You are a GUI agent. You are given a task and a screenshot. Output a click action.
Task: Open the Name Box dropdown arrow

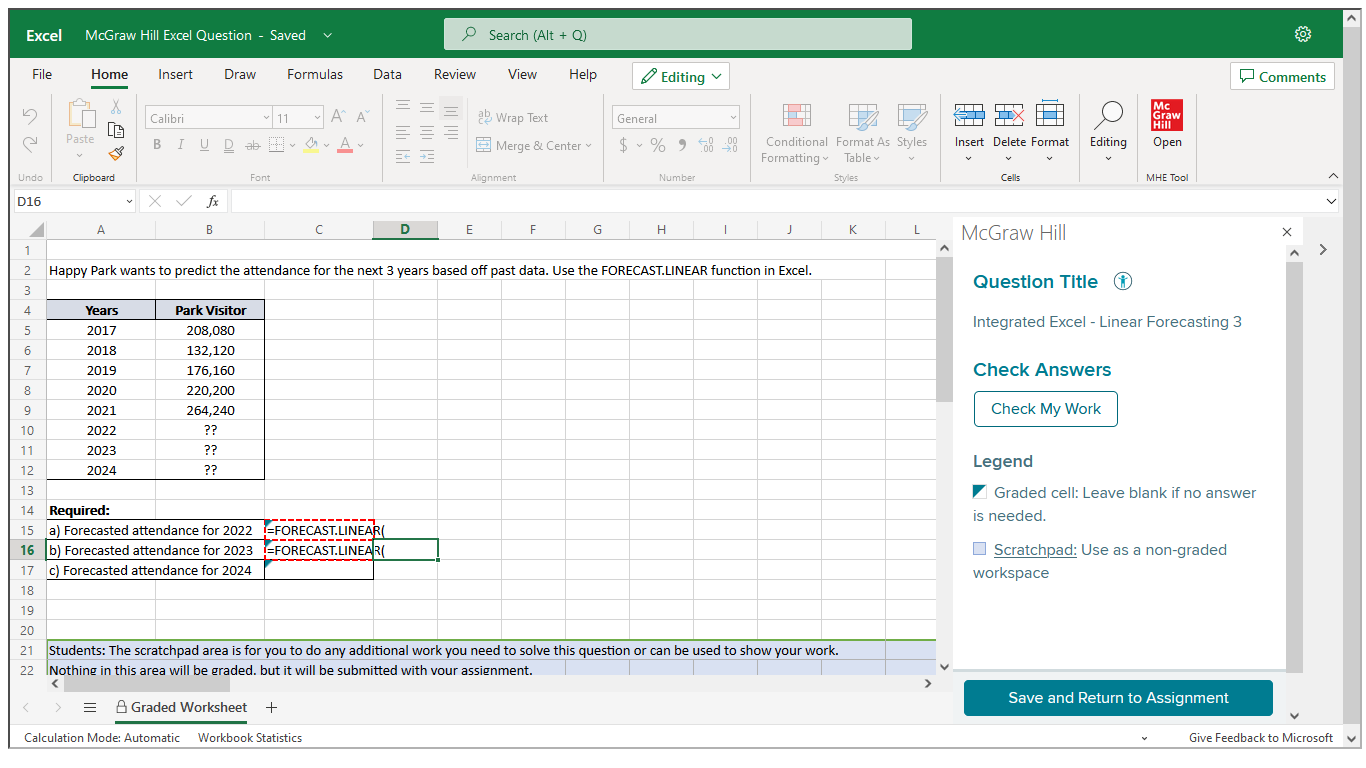128,201
